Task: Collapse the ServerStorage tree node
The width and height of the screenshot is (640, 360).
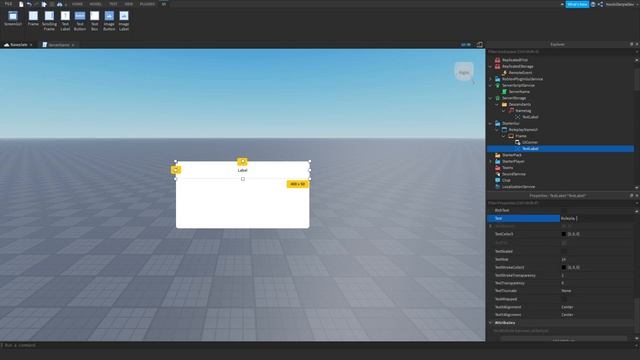Action: coord(491,98)
